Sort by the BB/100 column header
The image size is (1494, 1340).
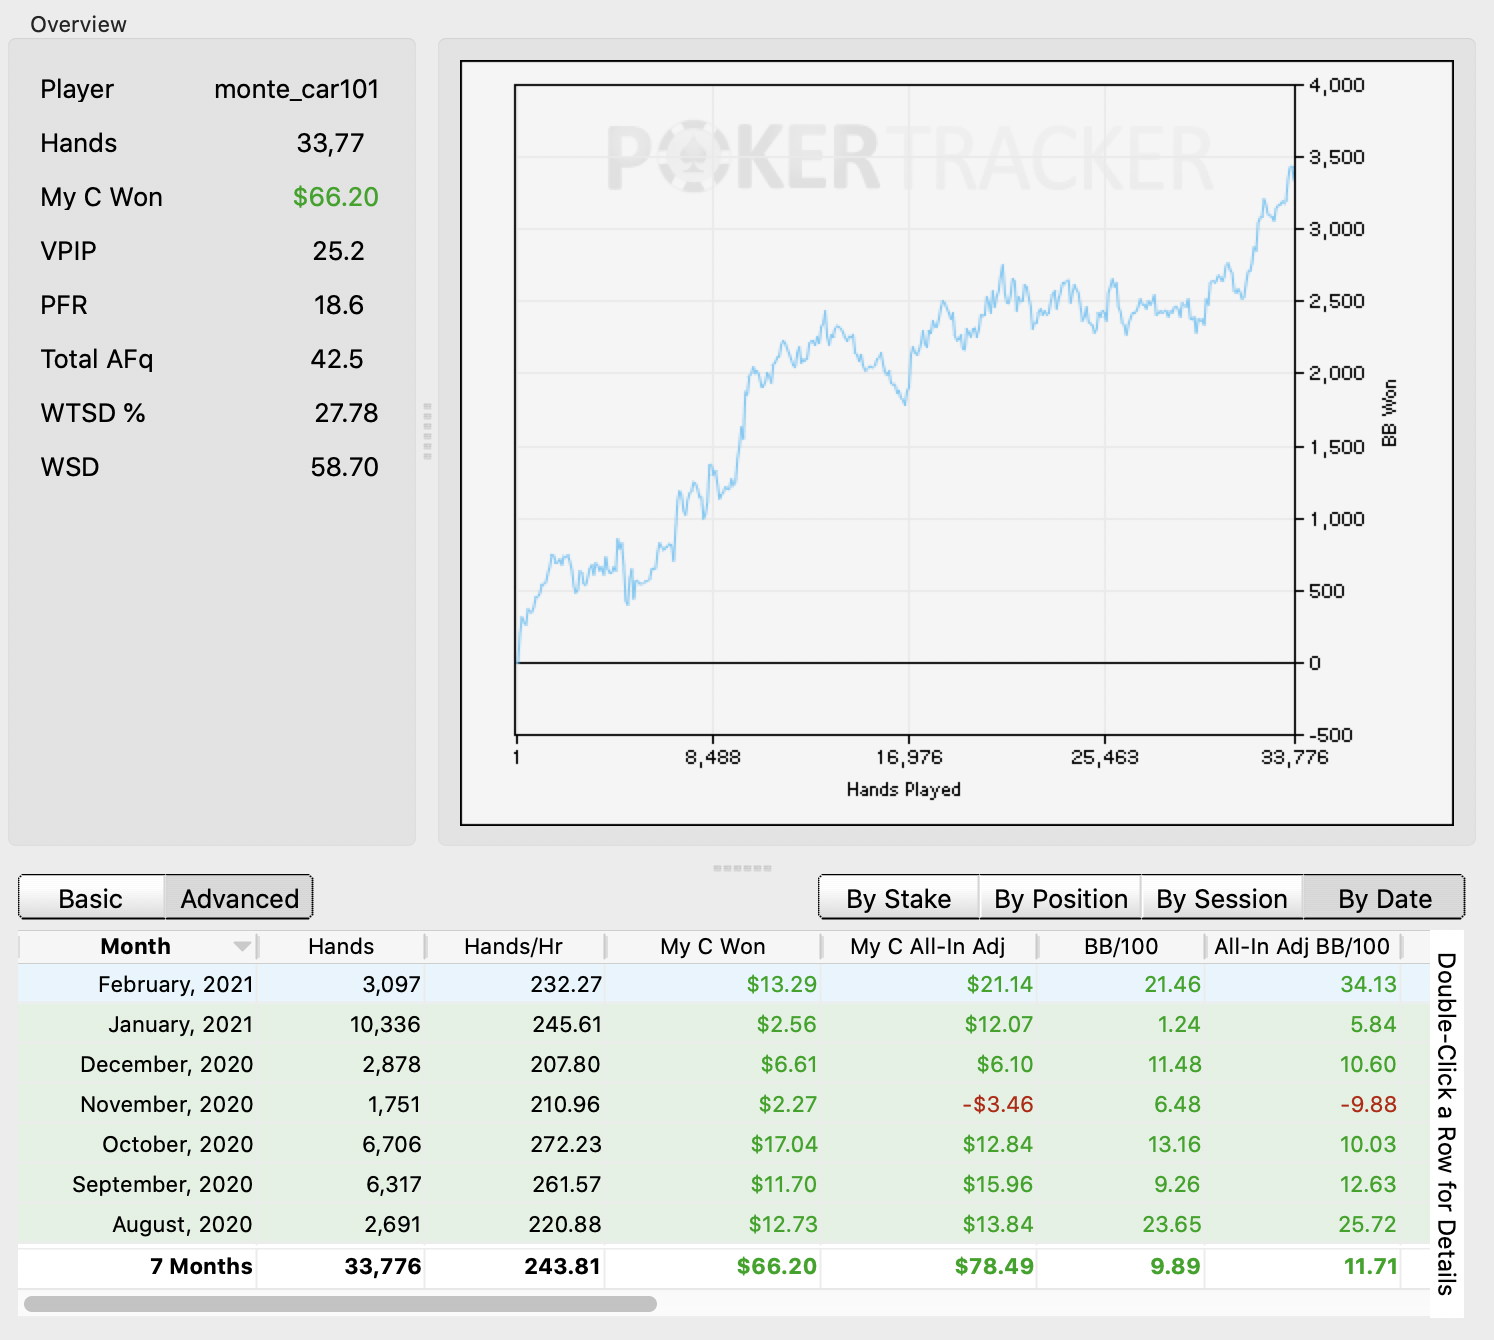[1121, 946]
